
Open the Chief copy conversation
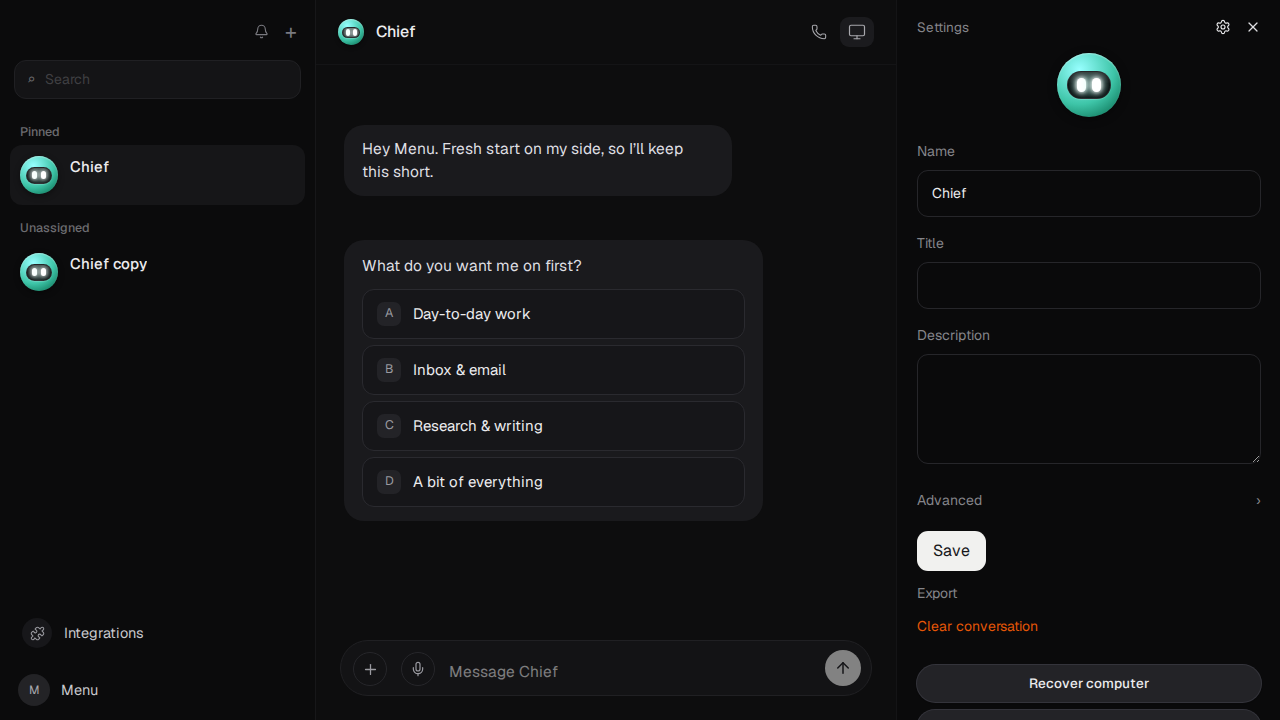(157, 272)
